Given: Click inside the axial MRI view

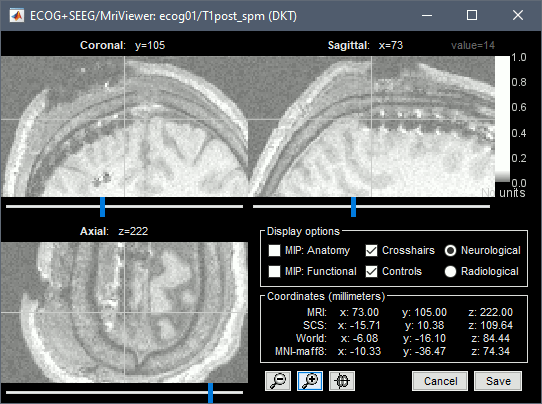Looking at the screenshot, I should (x=124, y=312).
